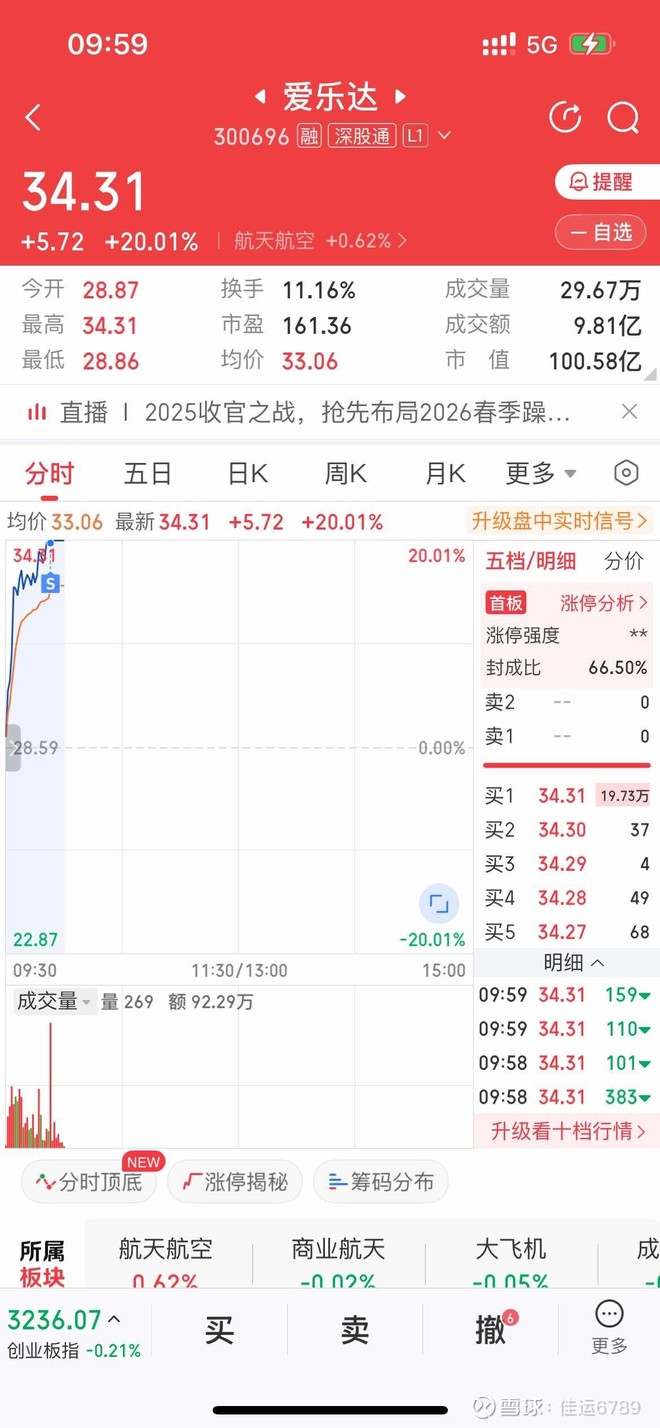Tap the 5G signal status indicator
The image size is (660, 1428).
coord(542,44)
